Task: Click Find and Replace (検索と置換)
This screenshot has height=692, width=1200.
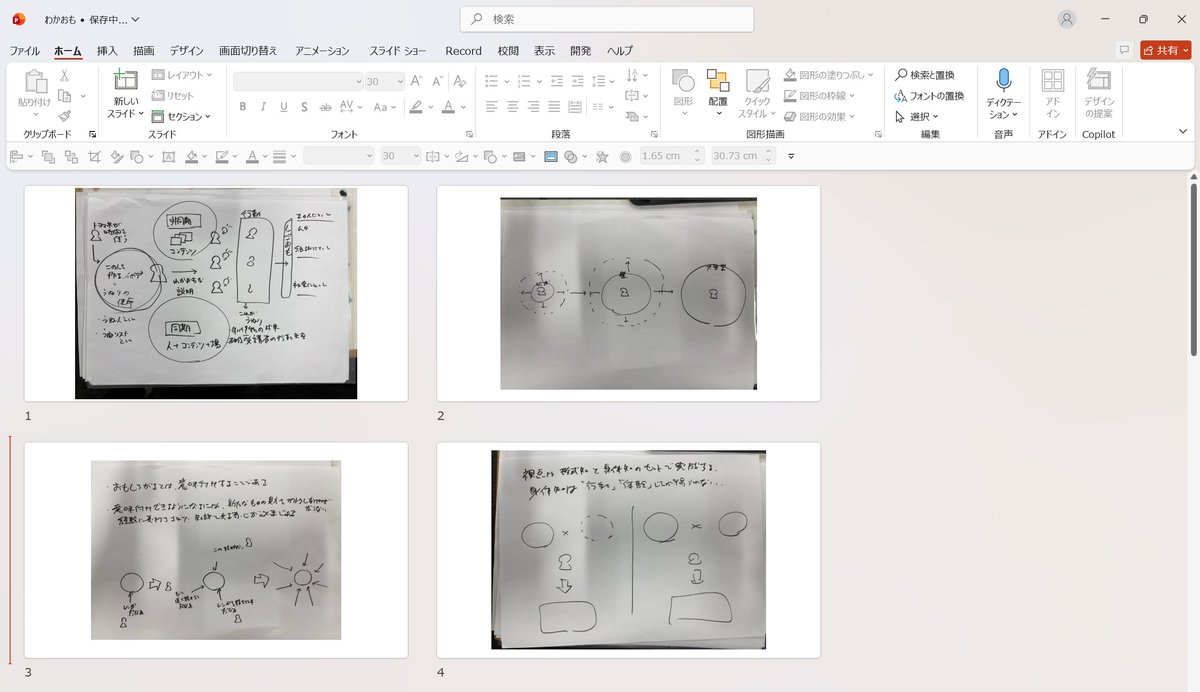Action: tap(925, 75)
